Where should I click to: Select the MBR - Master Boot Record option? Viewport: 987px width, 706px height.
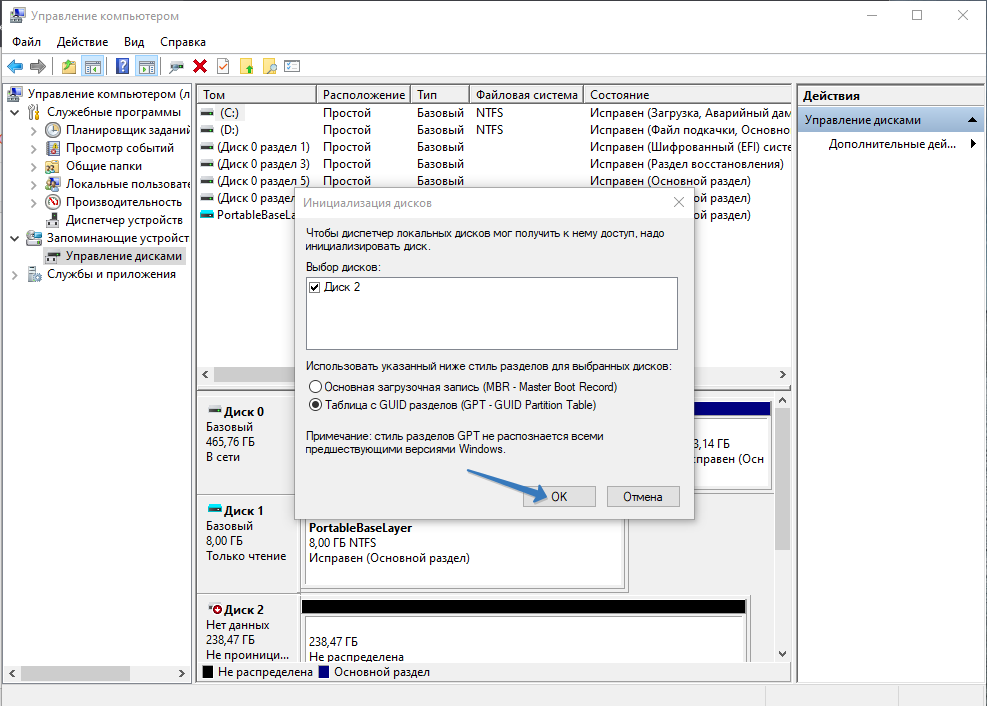(x=315, y=386)
